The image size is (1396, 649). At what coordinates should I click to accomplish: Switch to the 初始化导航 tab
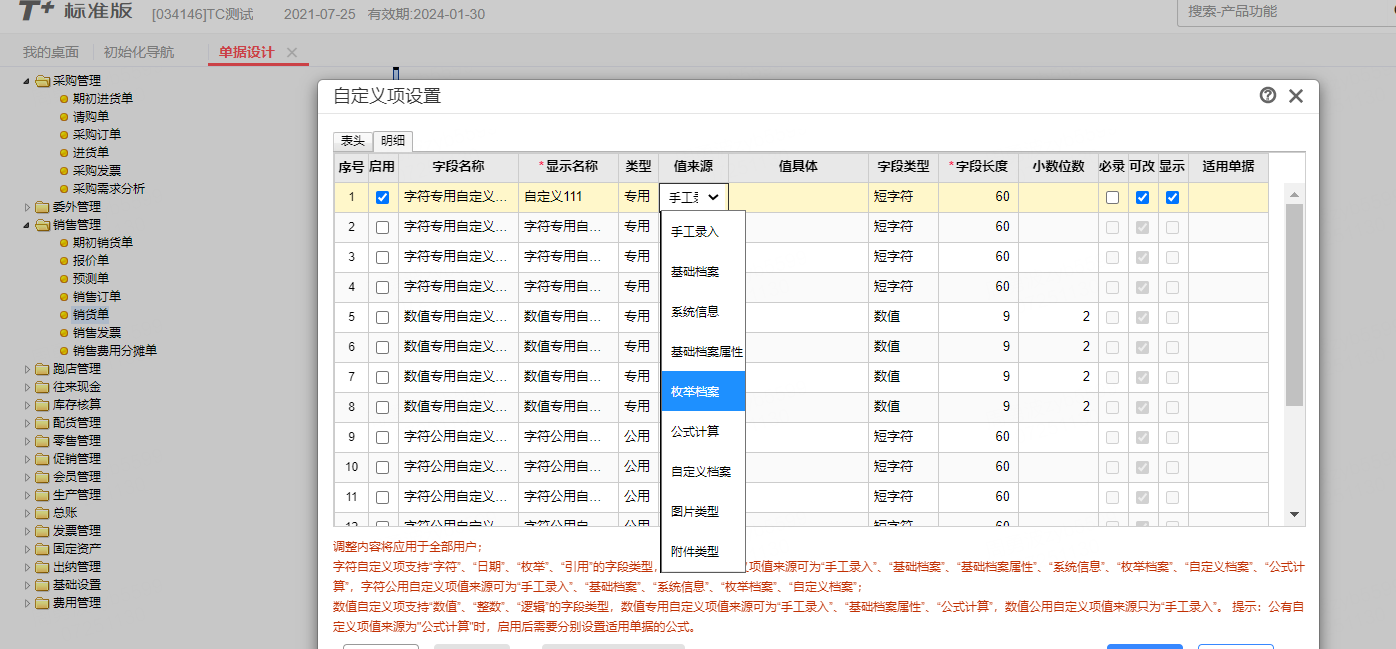[139, 52]
